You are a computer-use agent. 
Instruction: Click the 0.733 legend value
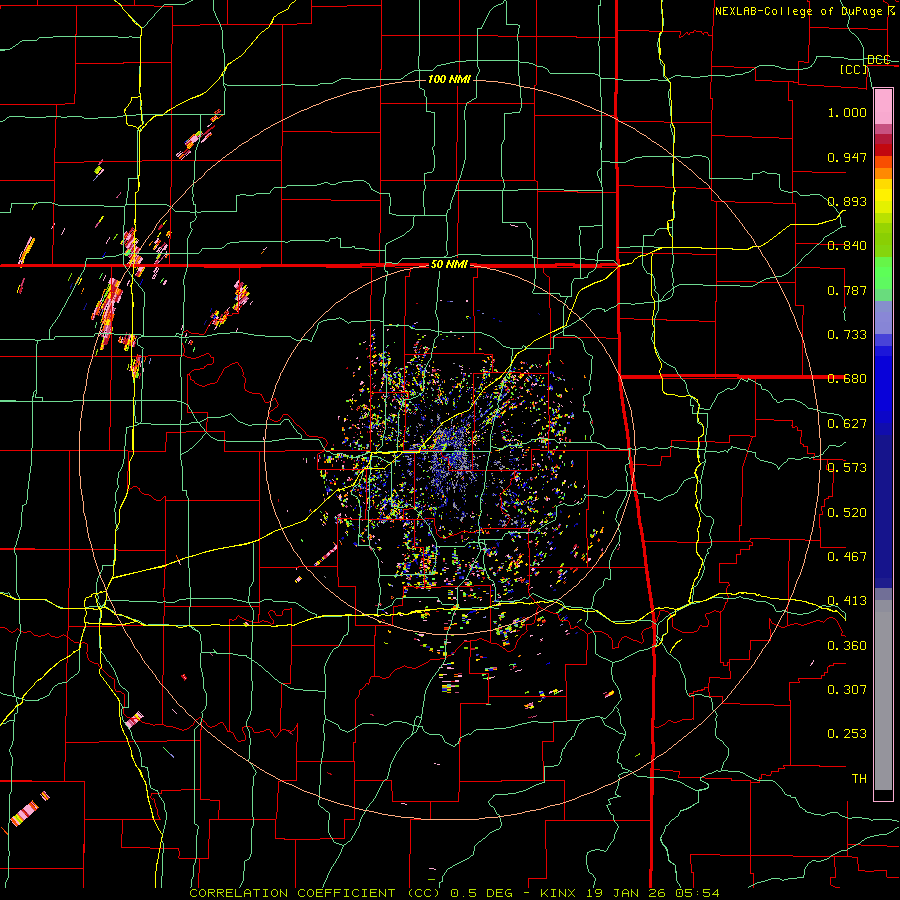pos(847,335)
